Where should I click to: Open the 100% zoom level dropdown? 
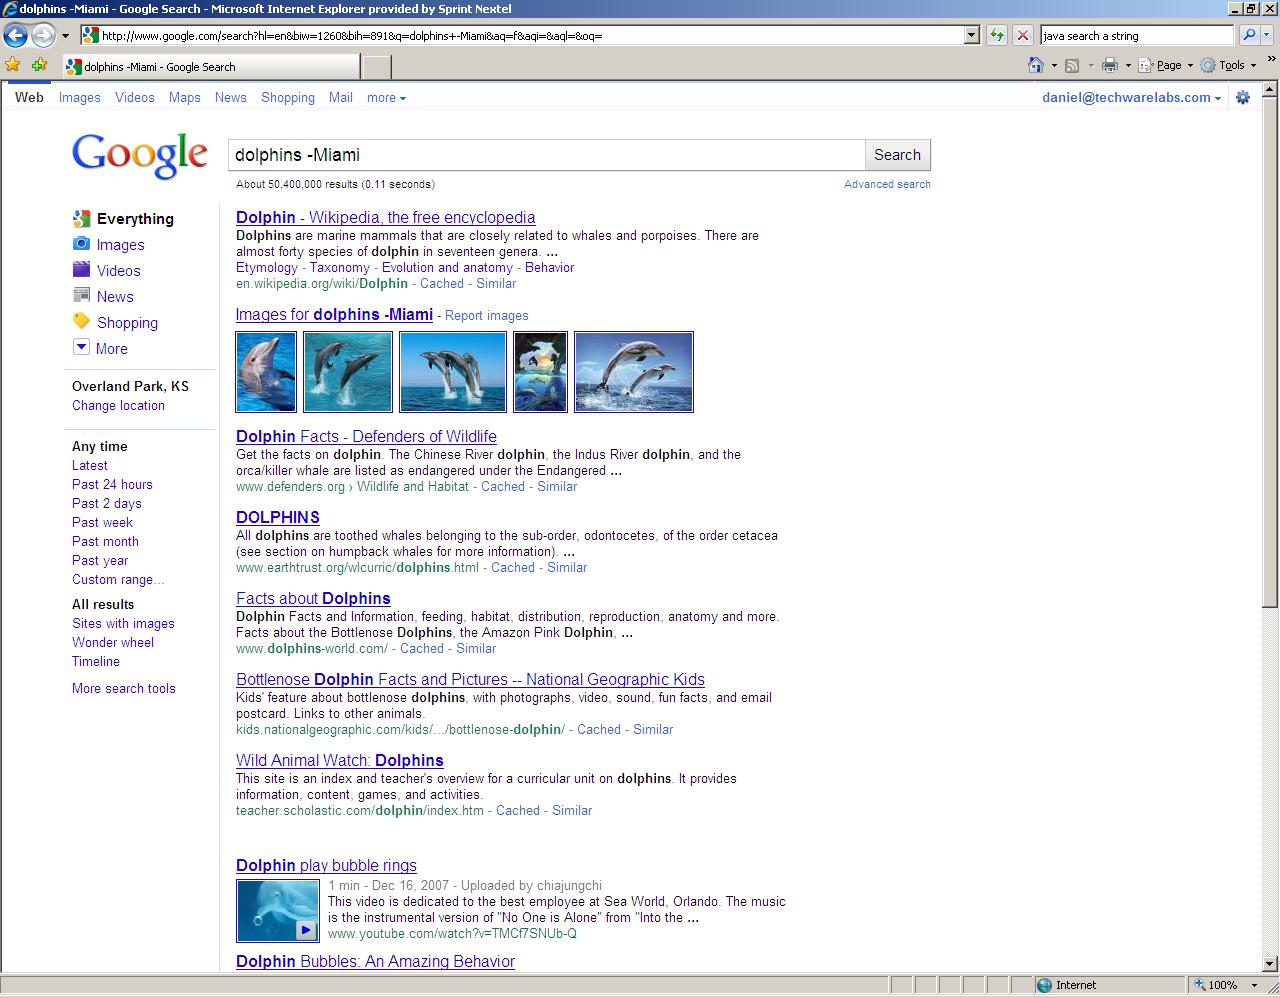point(1254,985)
